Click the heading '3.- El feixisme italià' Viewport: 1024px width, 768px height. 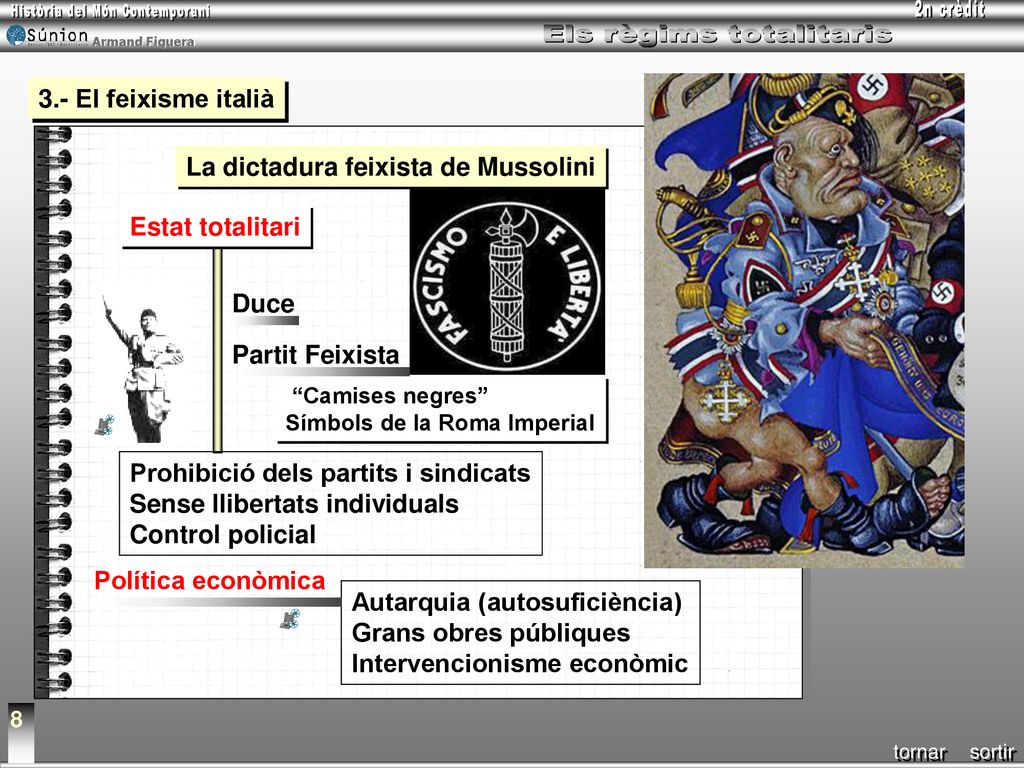(x=157, y=99)
